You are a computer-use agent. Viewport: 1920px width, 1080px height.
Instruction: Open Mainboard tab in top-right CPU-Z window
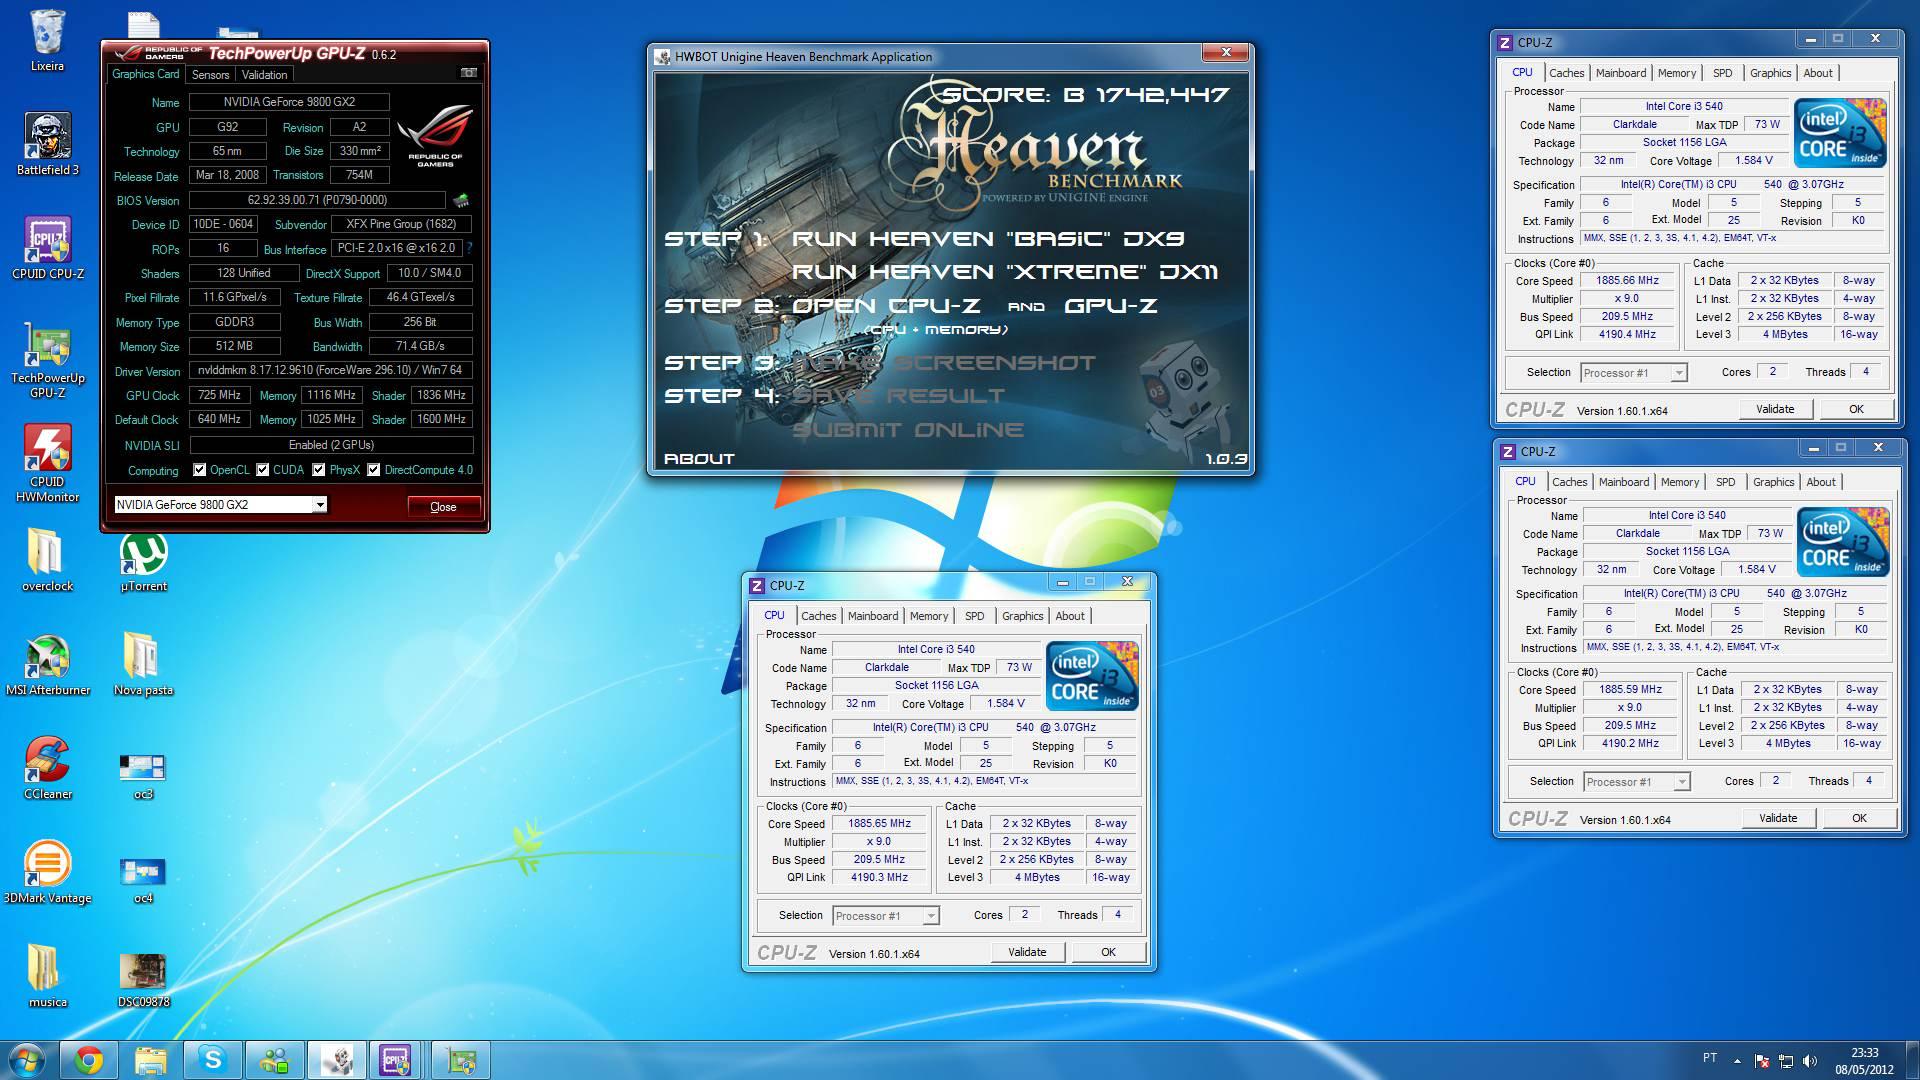[1621, 73]
